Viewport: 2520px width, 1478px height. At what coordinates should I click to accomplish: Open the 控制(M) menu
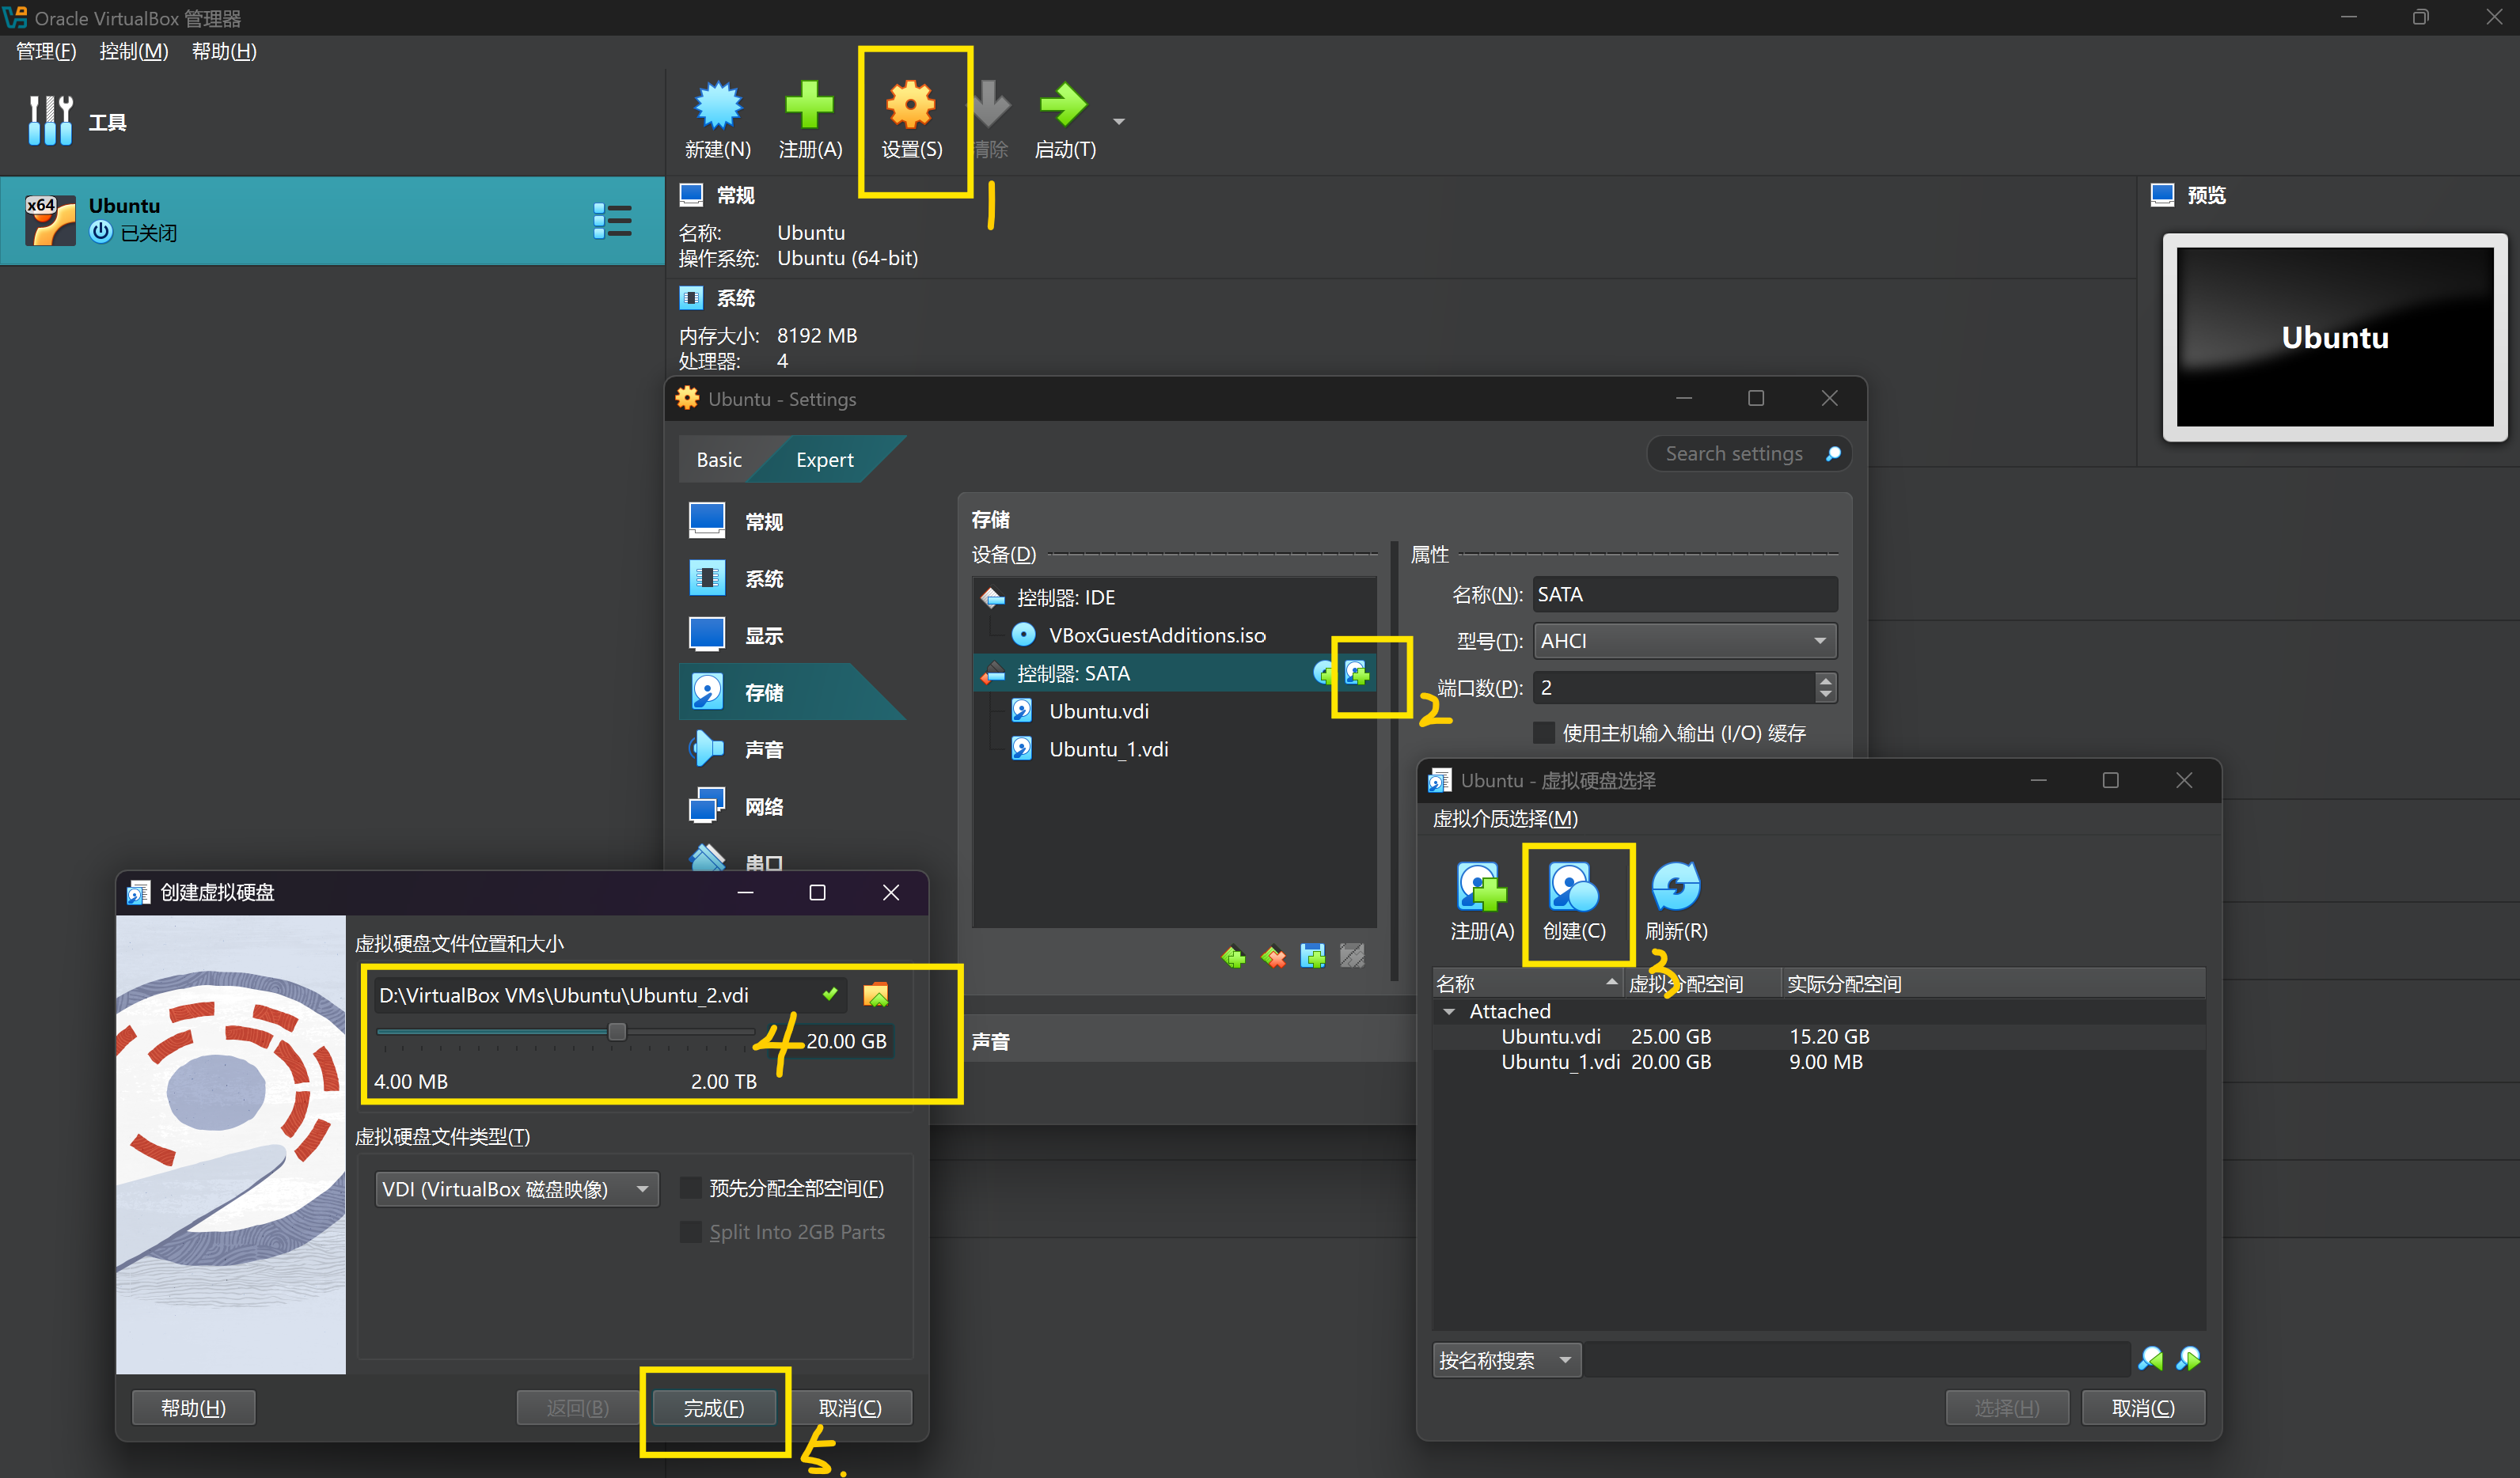point(133,52)
